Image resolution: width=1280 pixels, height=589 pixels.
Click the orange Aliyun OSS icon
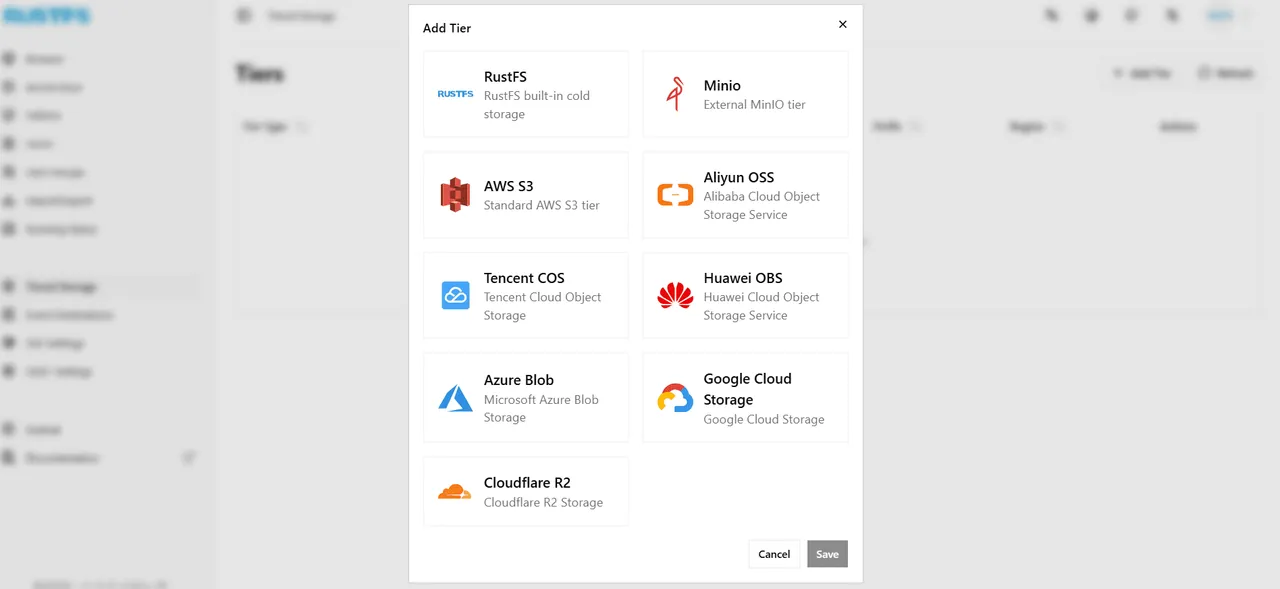pyautogui.click(x=675, y=195)
